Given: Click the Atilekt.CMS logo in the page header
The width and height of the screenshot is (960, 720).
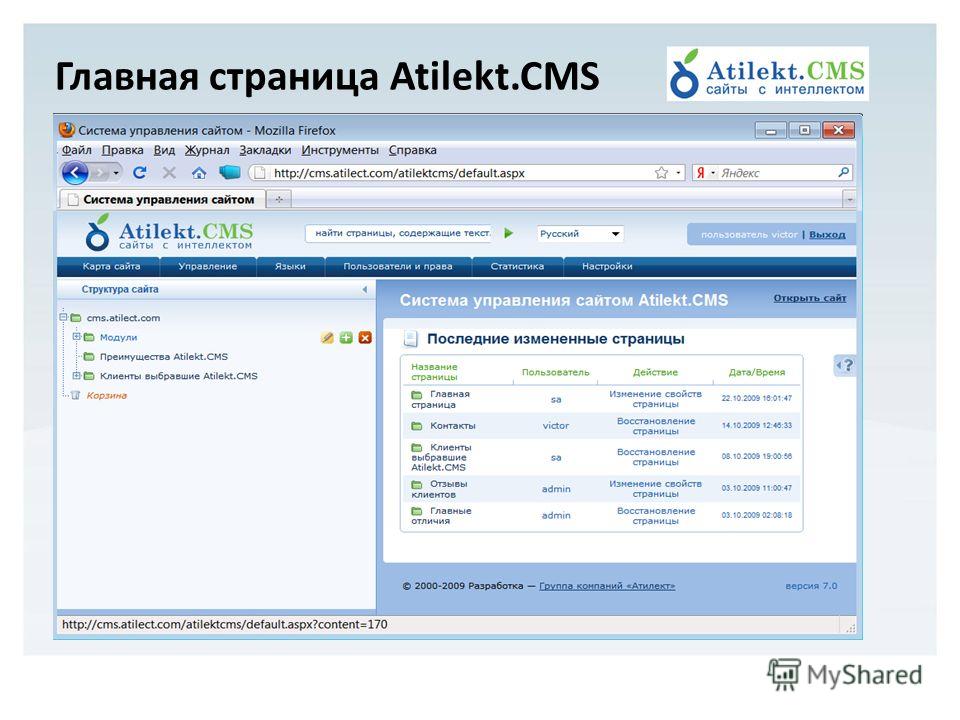Looking at the screenshot, I should point(169,233).
